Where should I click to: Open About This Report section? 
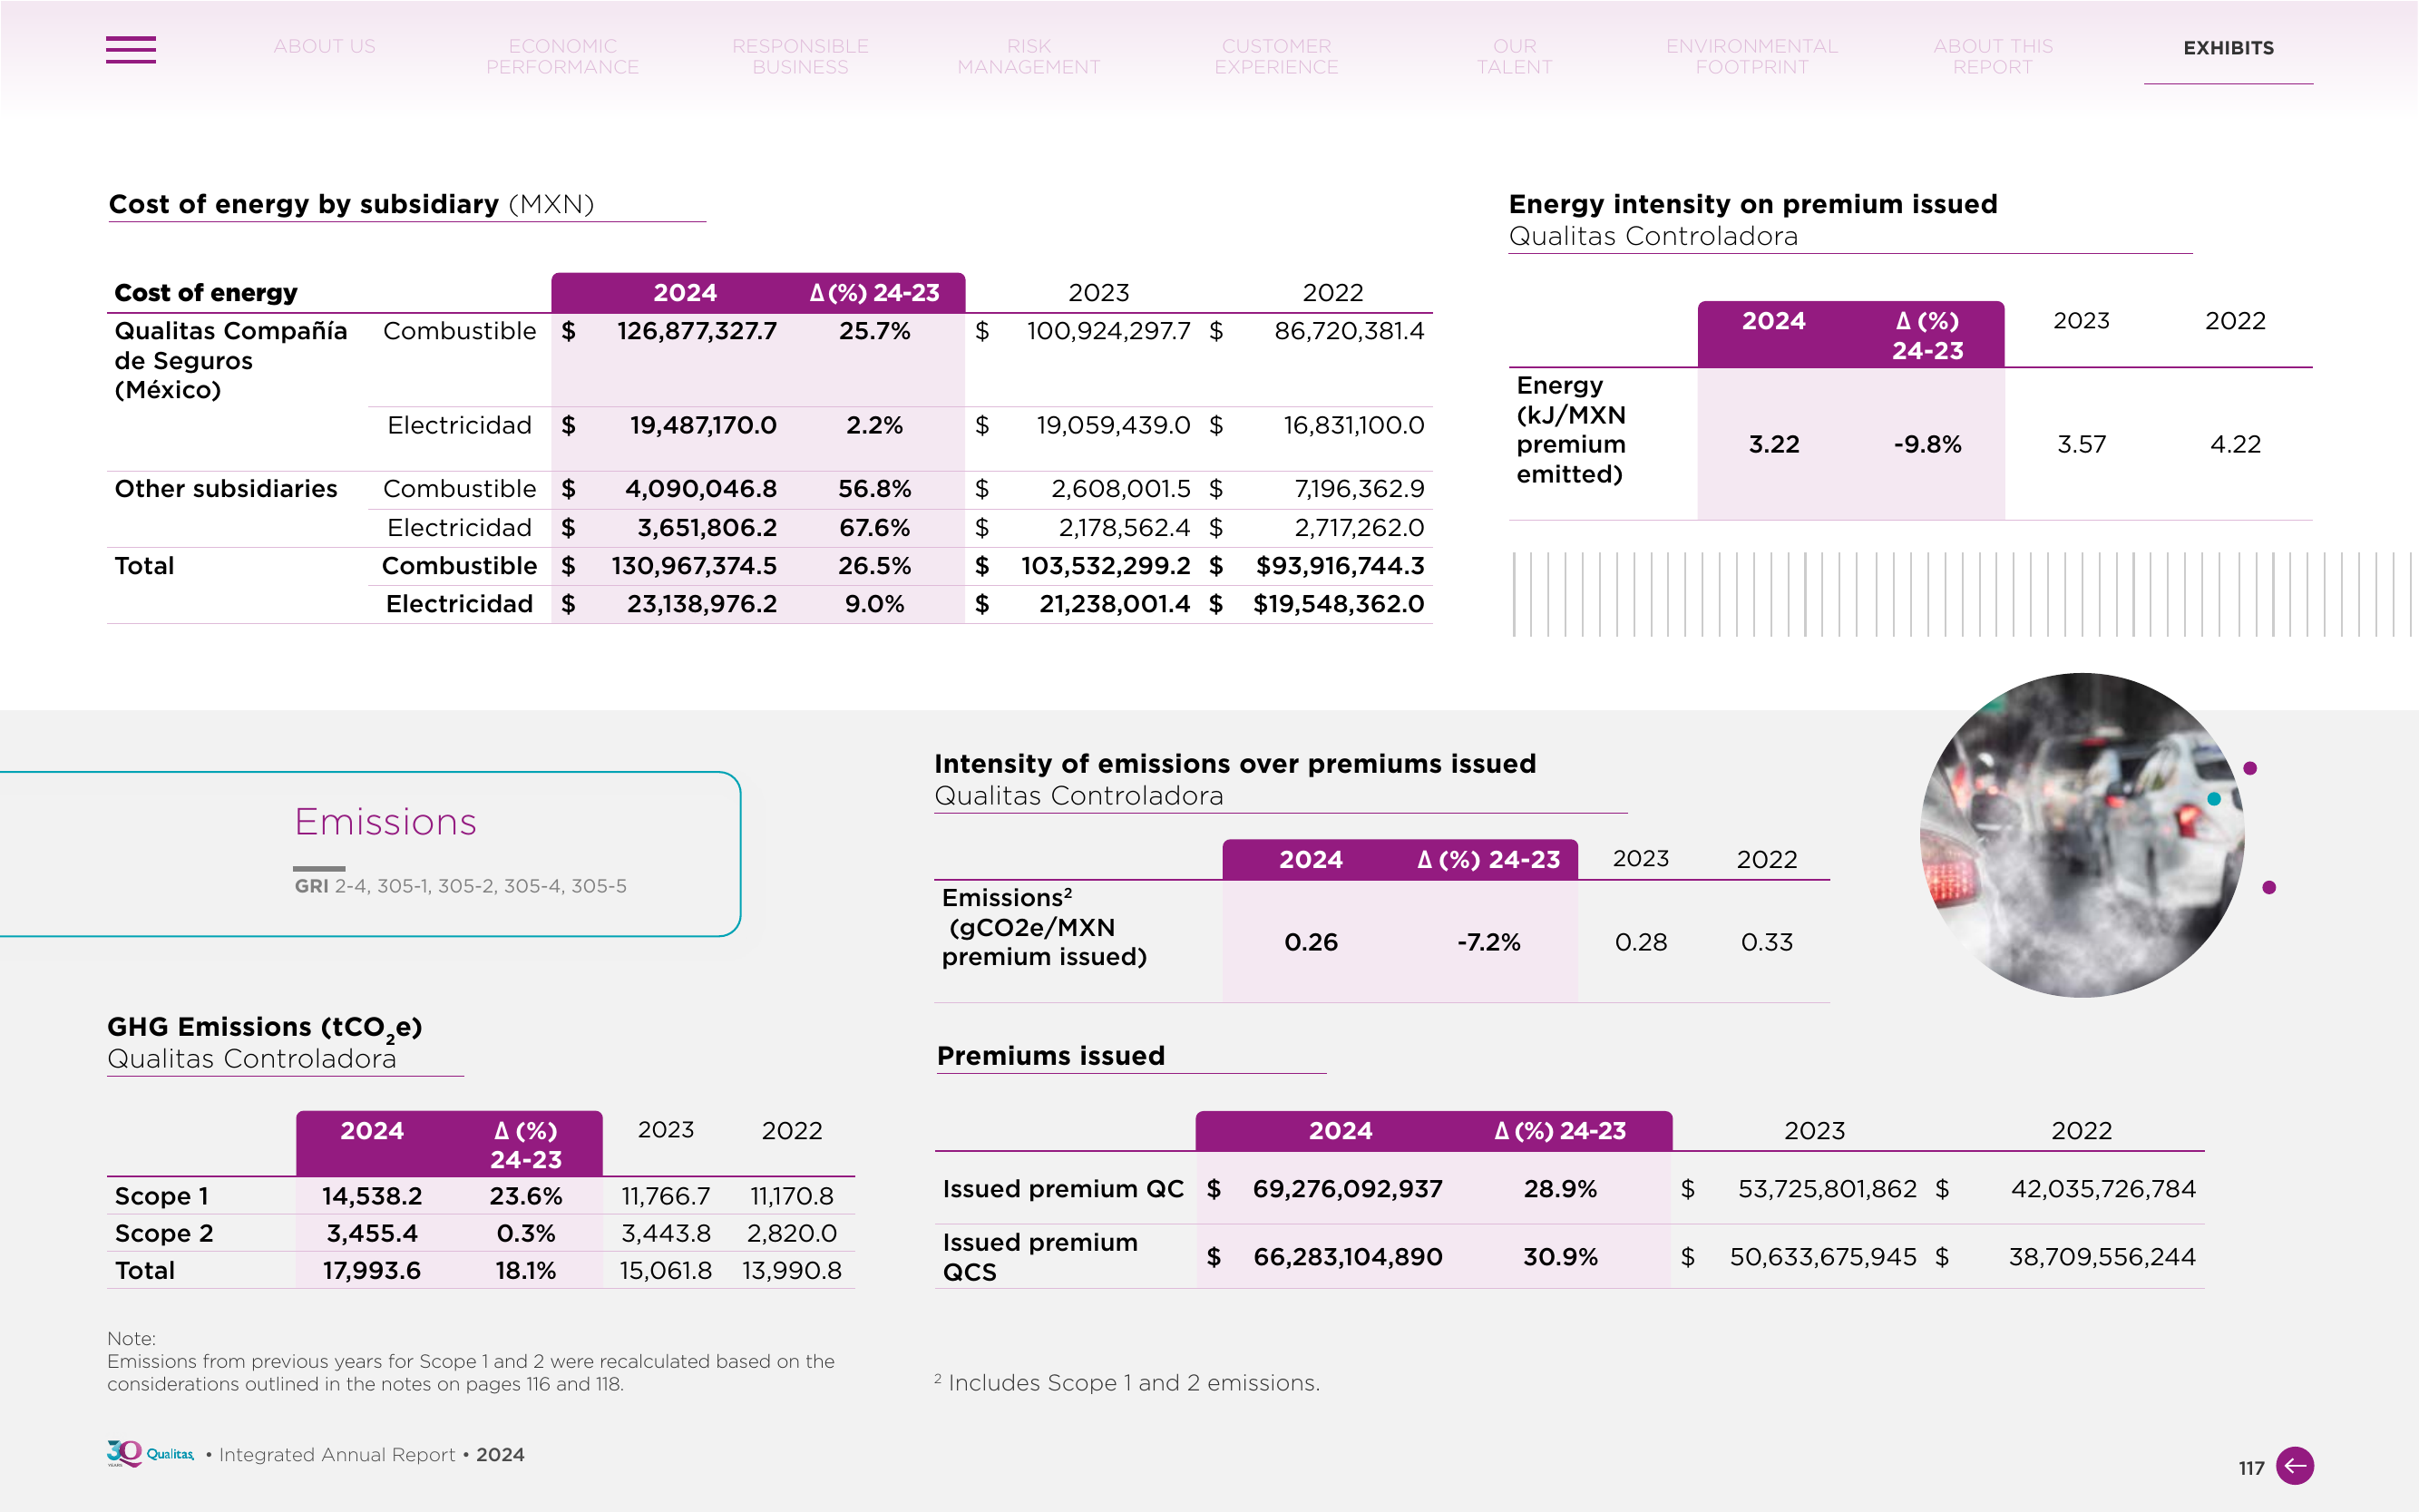[1992, 56]
